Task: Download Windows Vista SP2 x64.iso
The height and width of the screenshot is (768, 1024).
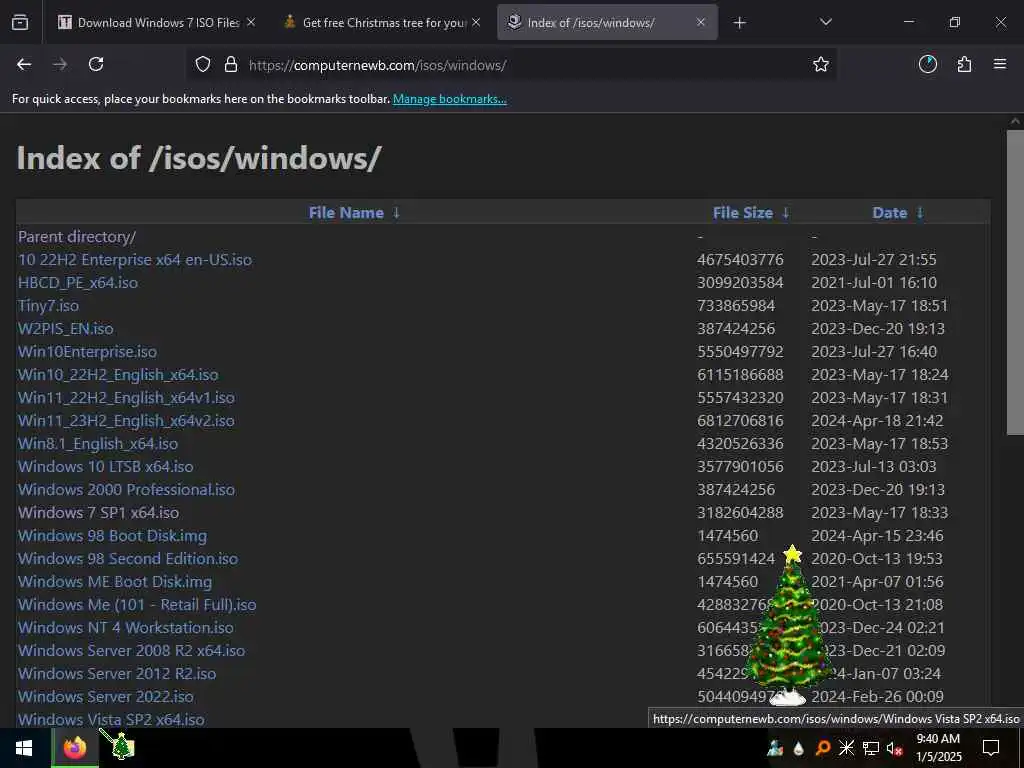Action: tap(111, 720)
